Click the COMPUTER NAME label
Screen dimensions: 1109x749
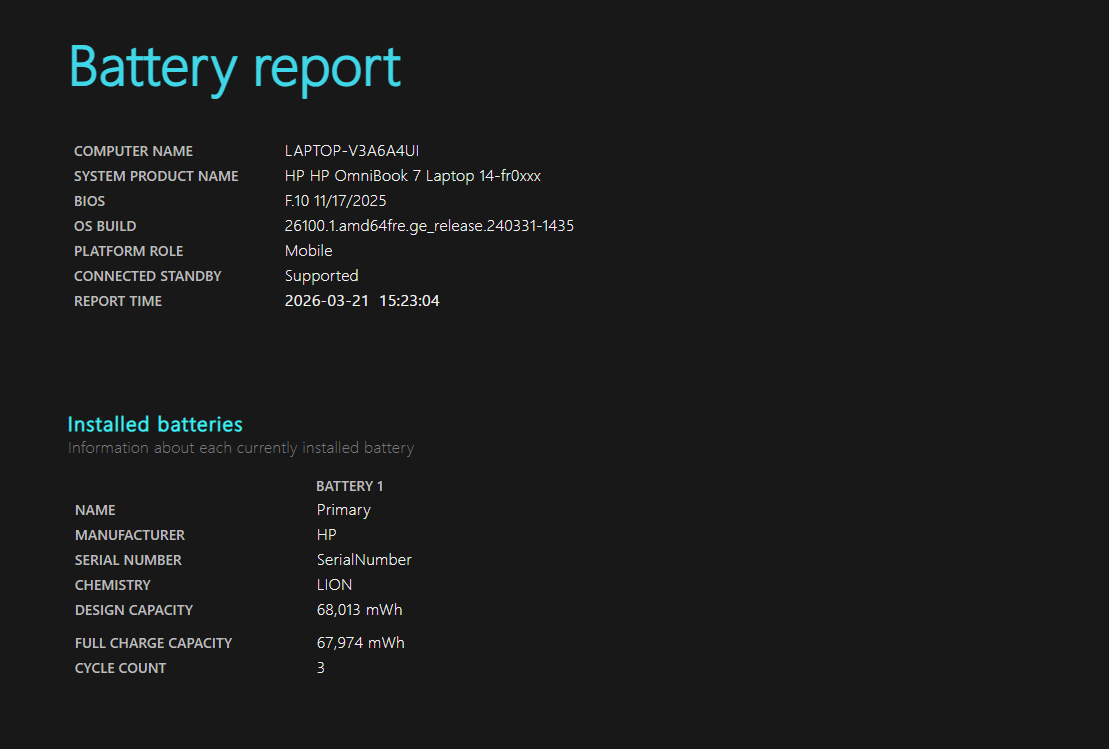tap(133, 151)
